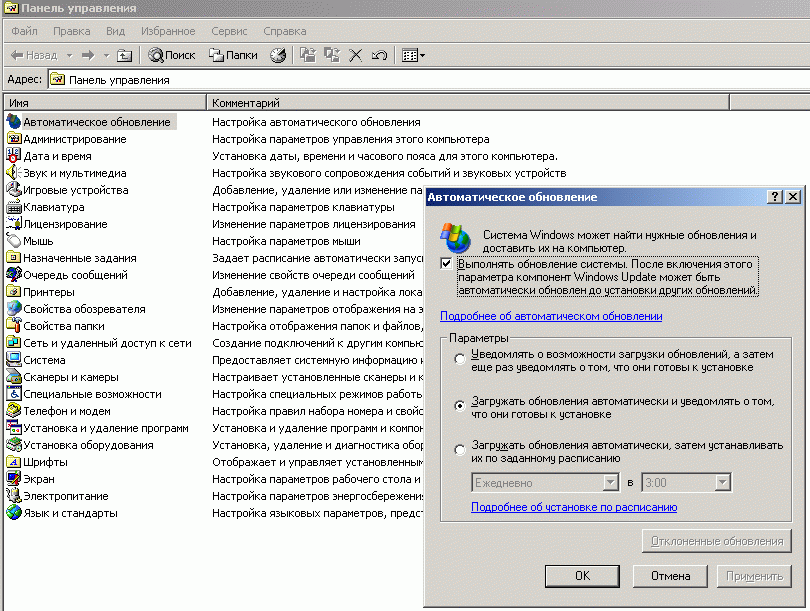The image size is (810, 611).
Task: Expand the Forward history dropdown arrow
Action: click(106, 55)
